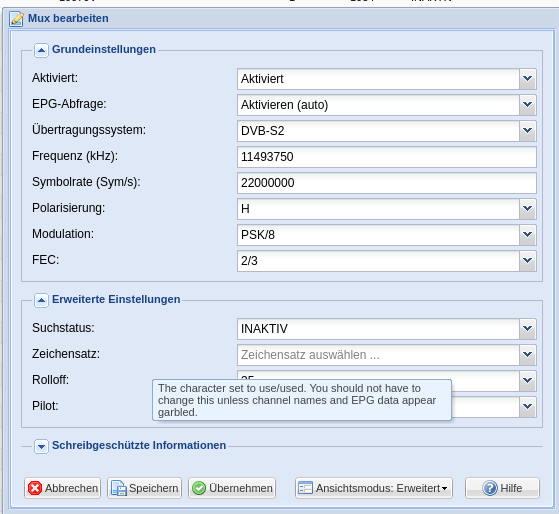Collapse the Grundeinstellungen section

[41, 50]
